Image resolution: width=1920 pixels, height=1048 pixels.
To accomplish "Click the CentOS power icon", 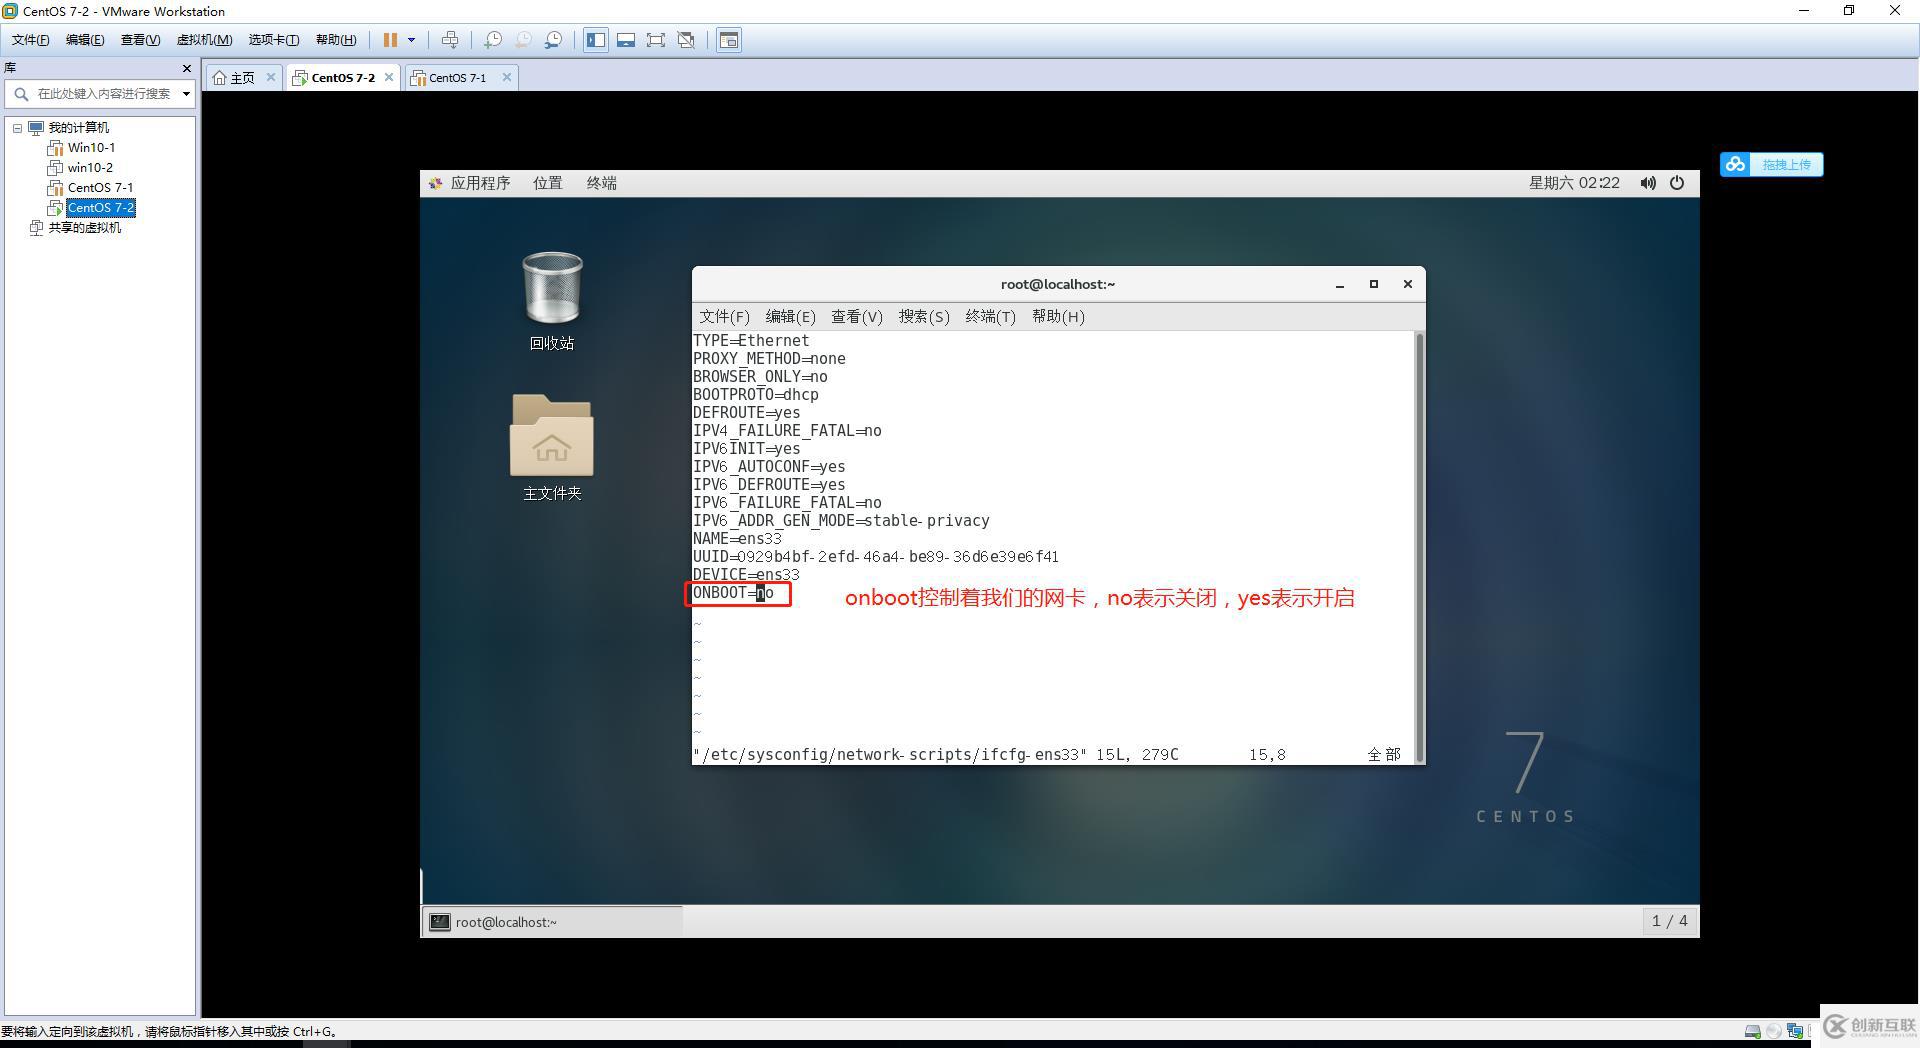I will tap(1677, 183).
